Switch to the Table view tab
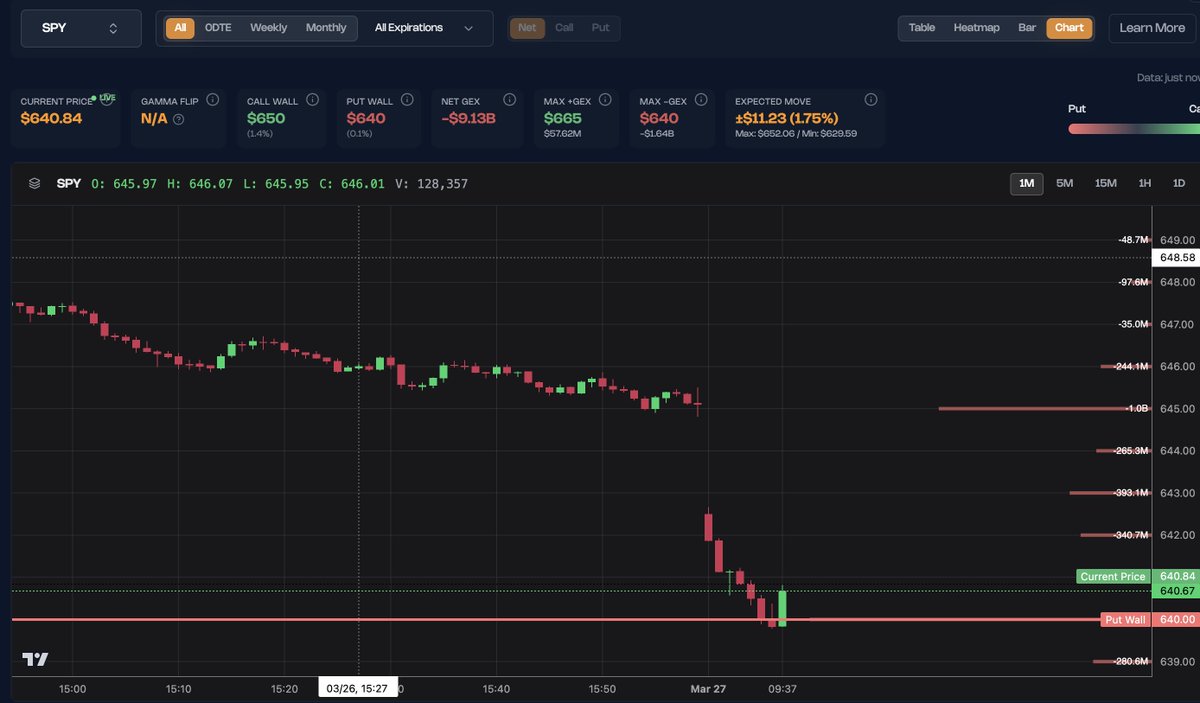Viewport: 1200px width, 703px height. tap(921, 28)
